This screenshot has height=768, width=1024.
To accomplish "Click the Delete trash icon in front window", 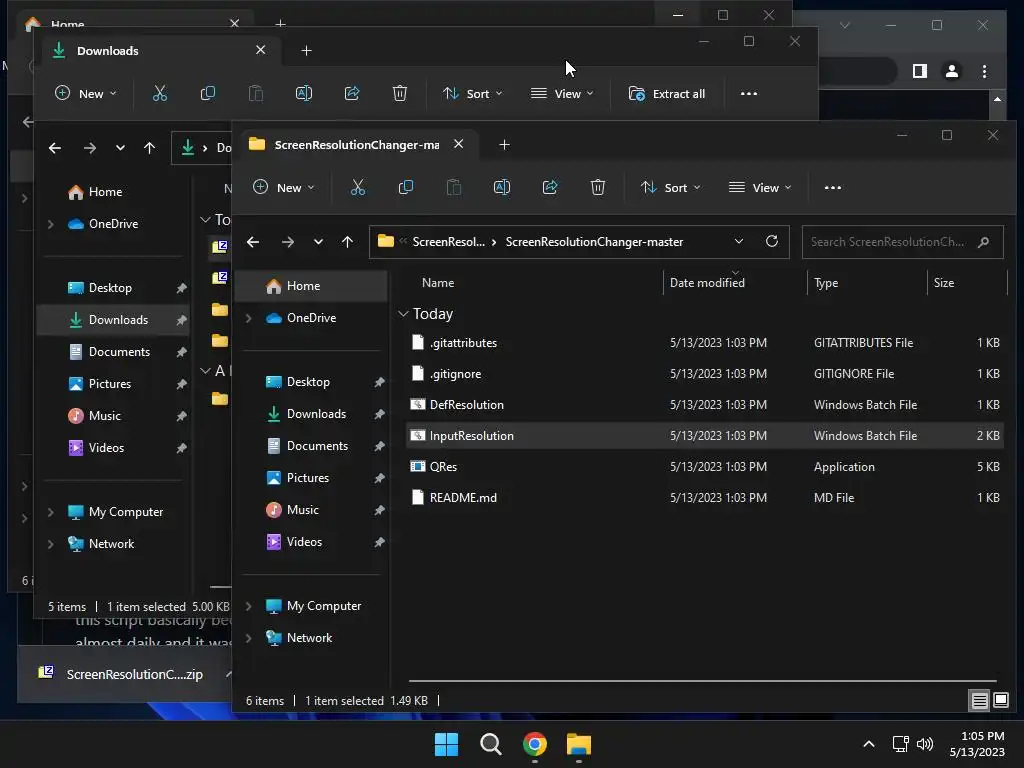I will (x=598, y=187).
